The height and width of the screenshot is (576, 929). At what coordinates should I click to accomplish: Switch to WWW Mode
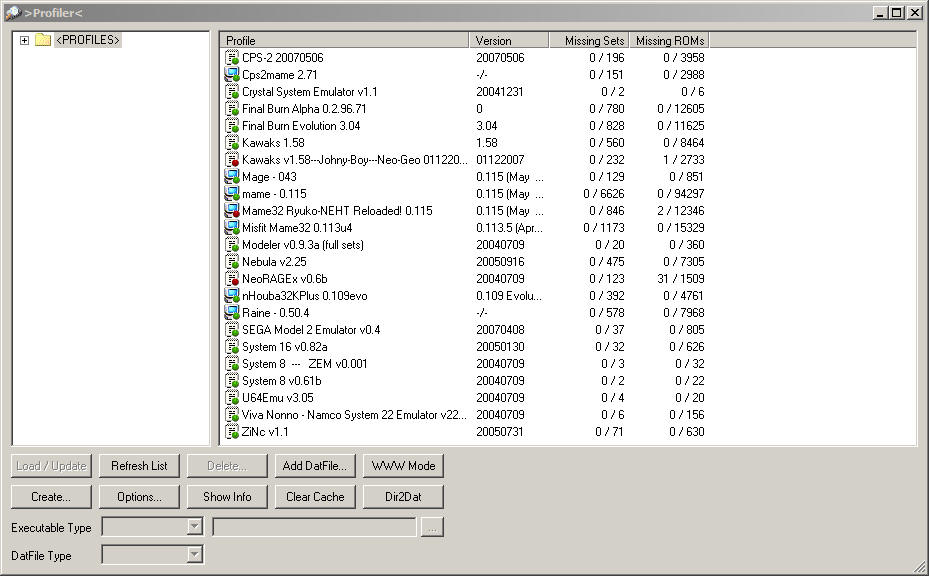pyautogui.click(x=403, y=466)
